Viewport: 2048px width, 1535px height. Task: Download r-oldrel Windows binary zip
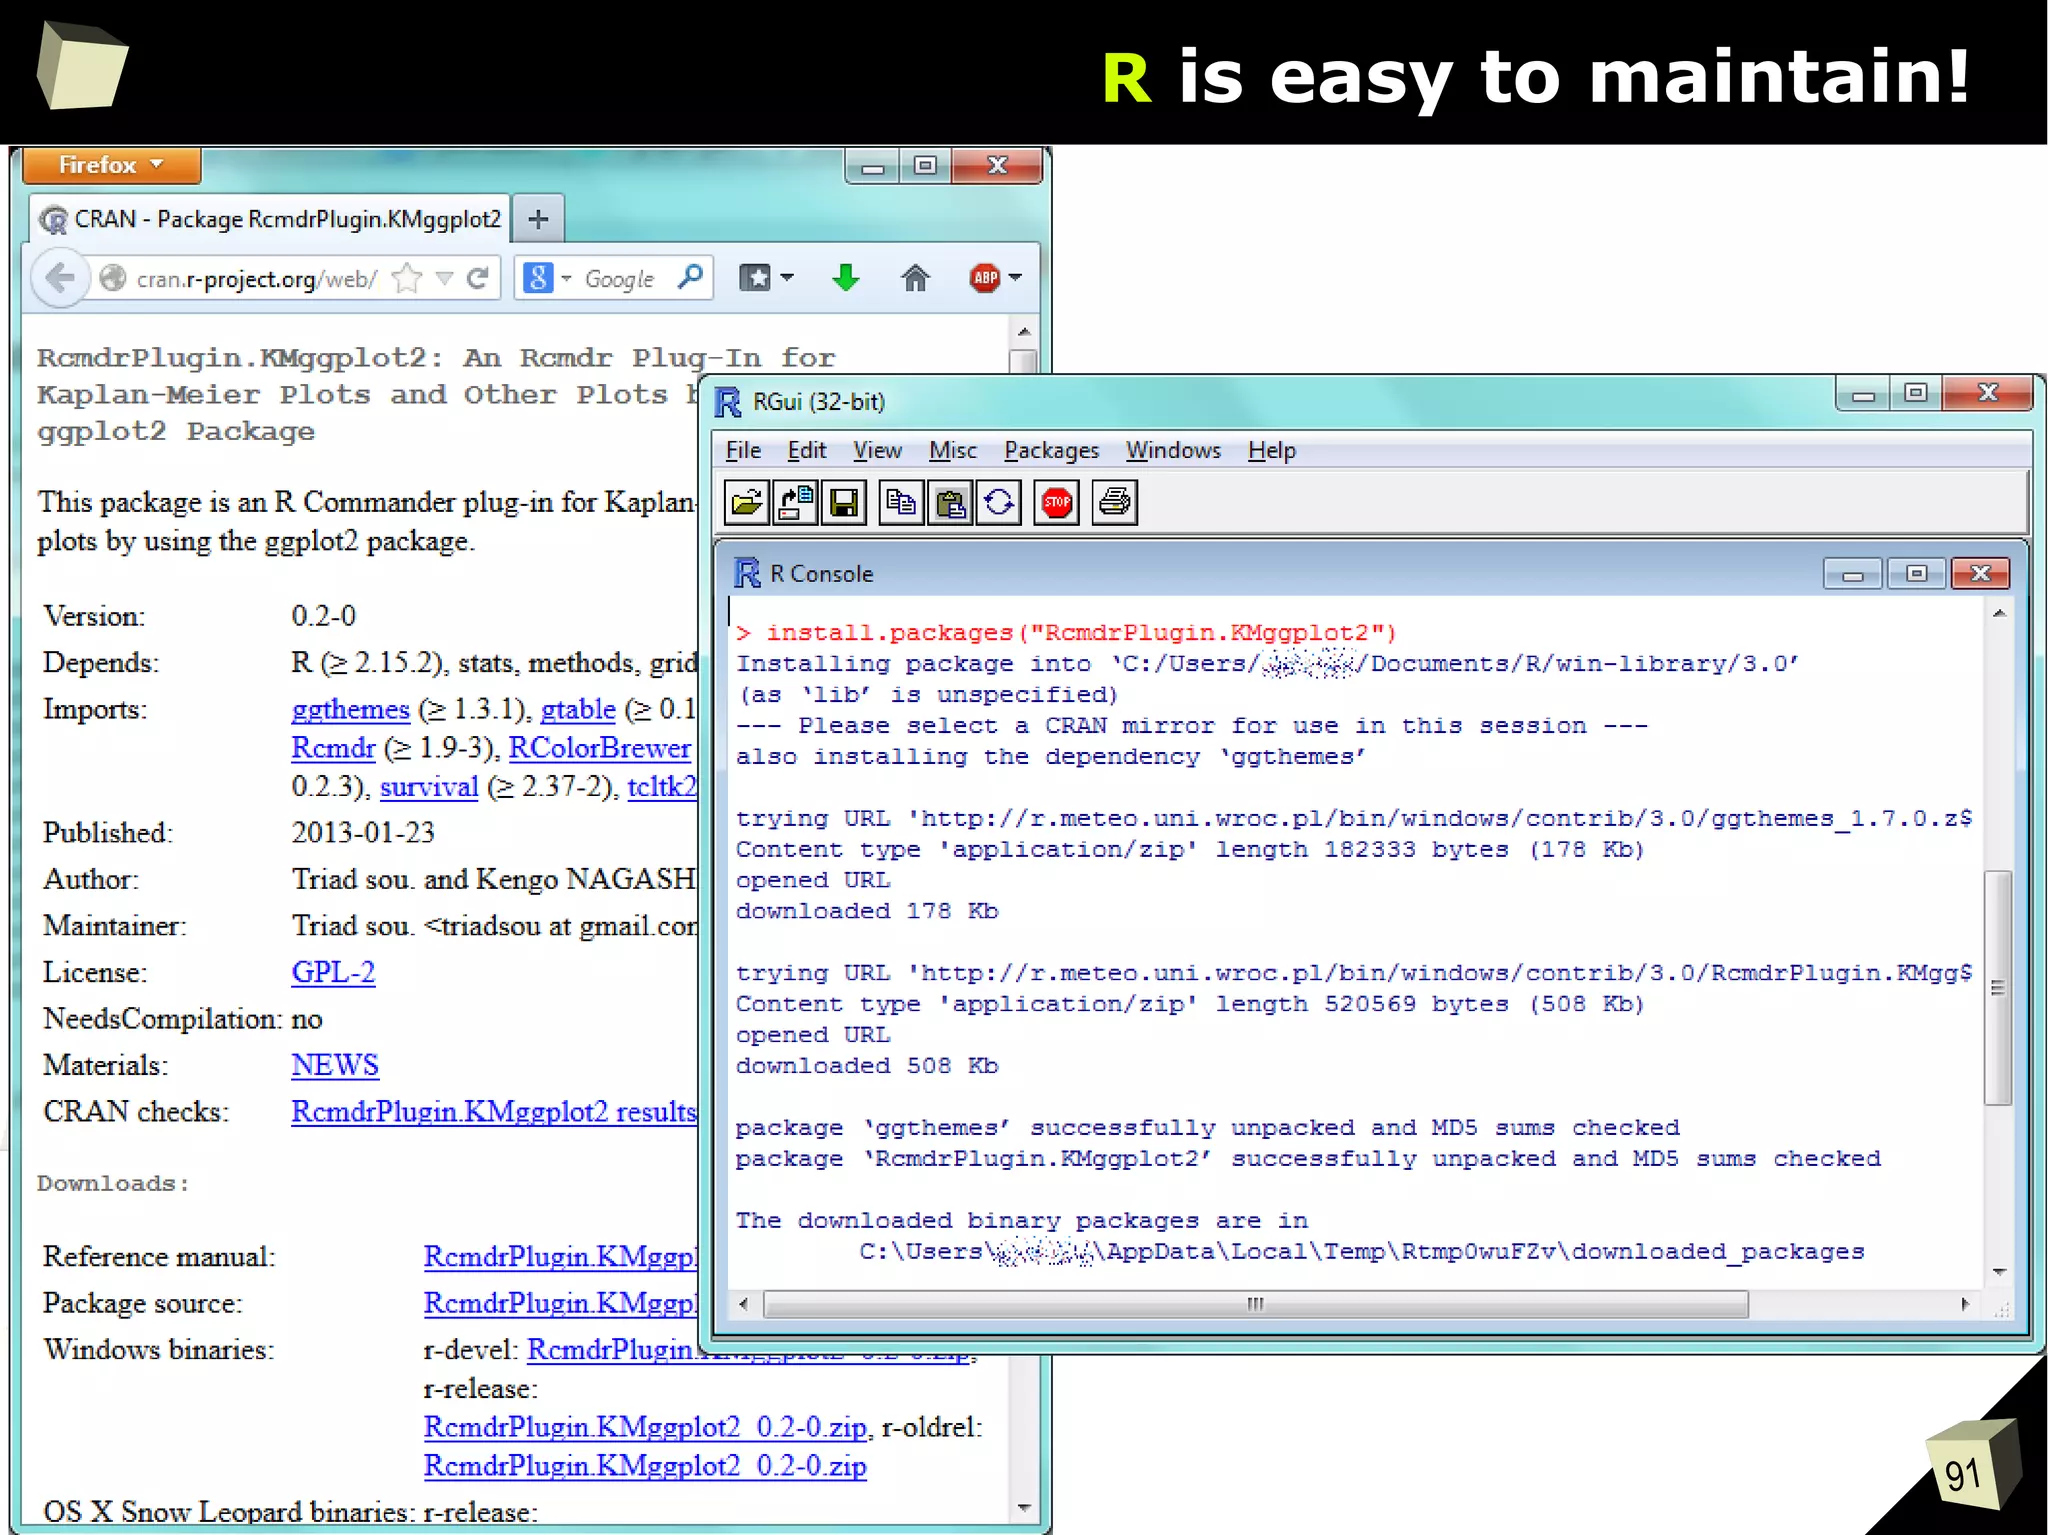[x=645, y=1466]
